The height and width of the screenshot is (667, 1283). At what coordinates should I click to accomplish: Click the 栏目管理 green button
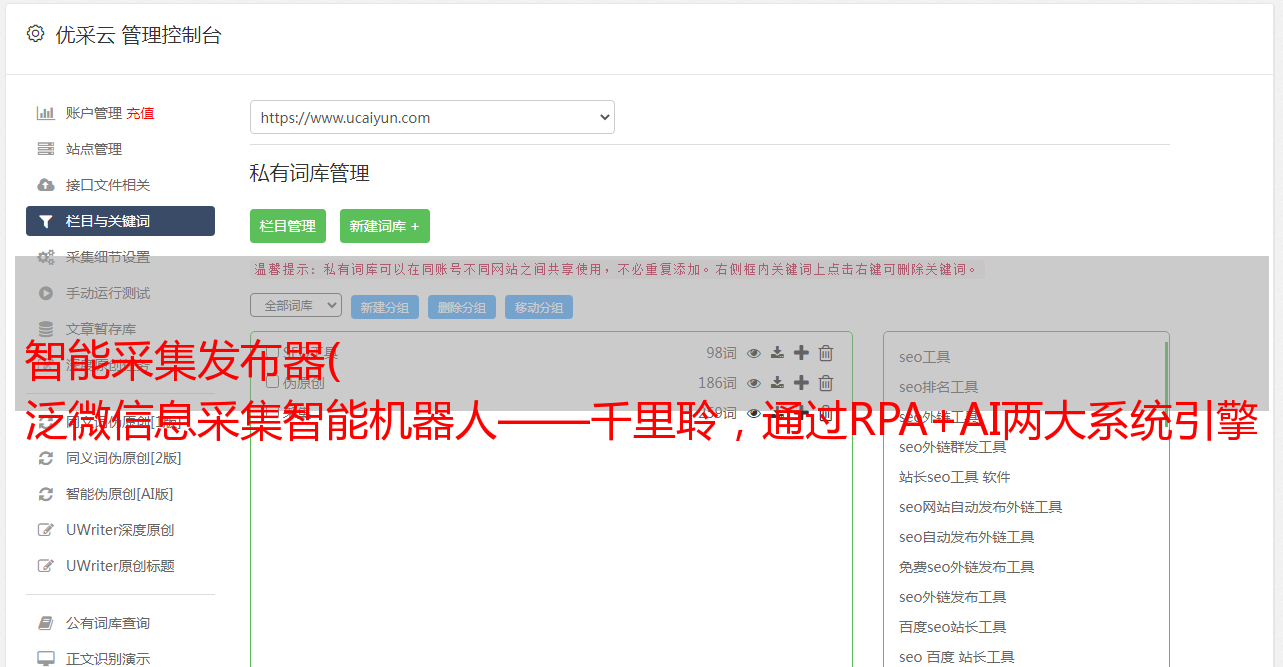click(x=288, y=226)
